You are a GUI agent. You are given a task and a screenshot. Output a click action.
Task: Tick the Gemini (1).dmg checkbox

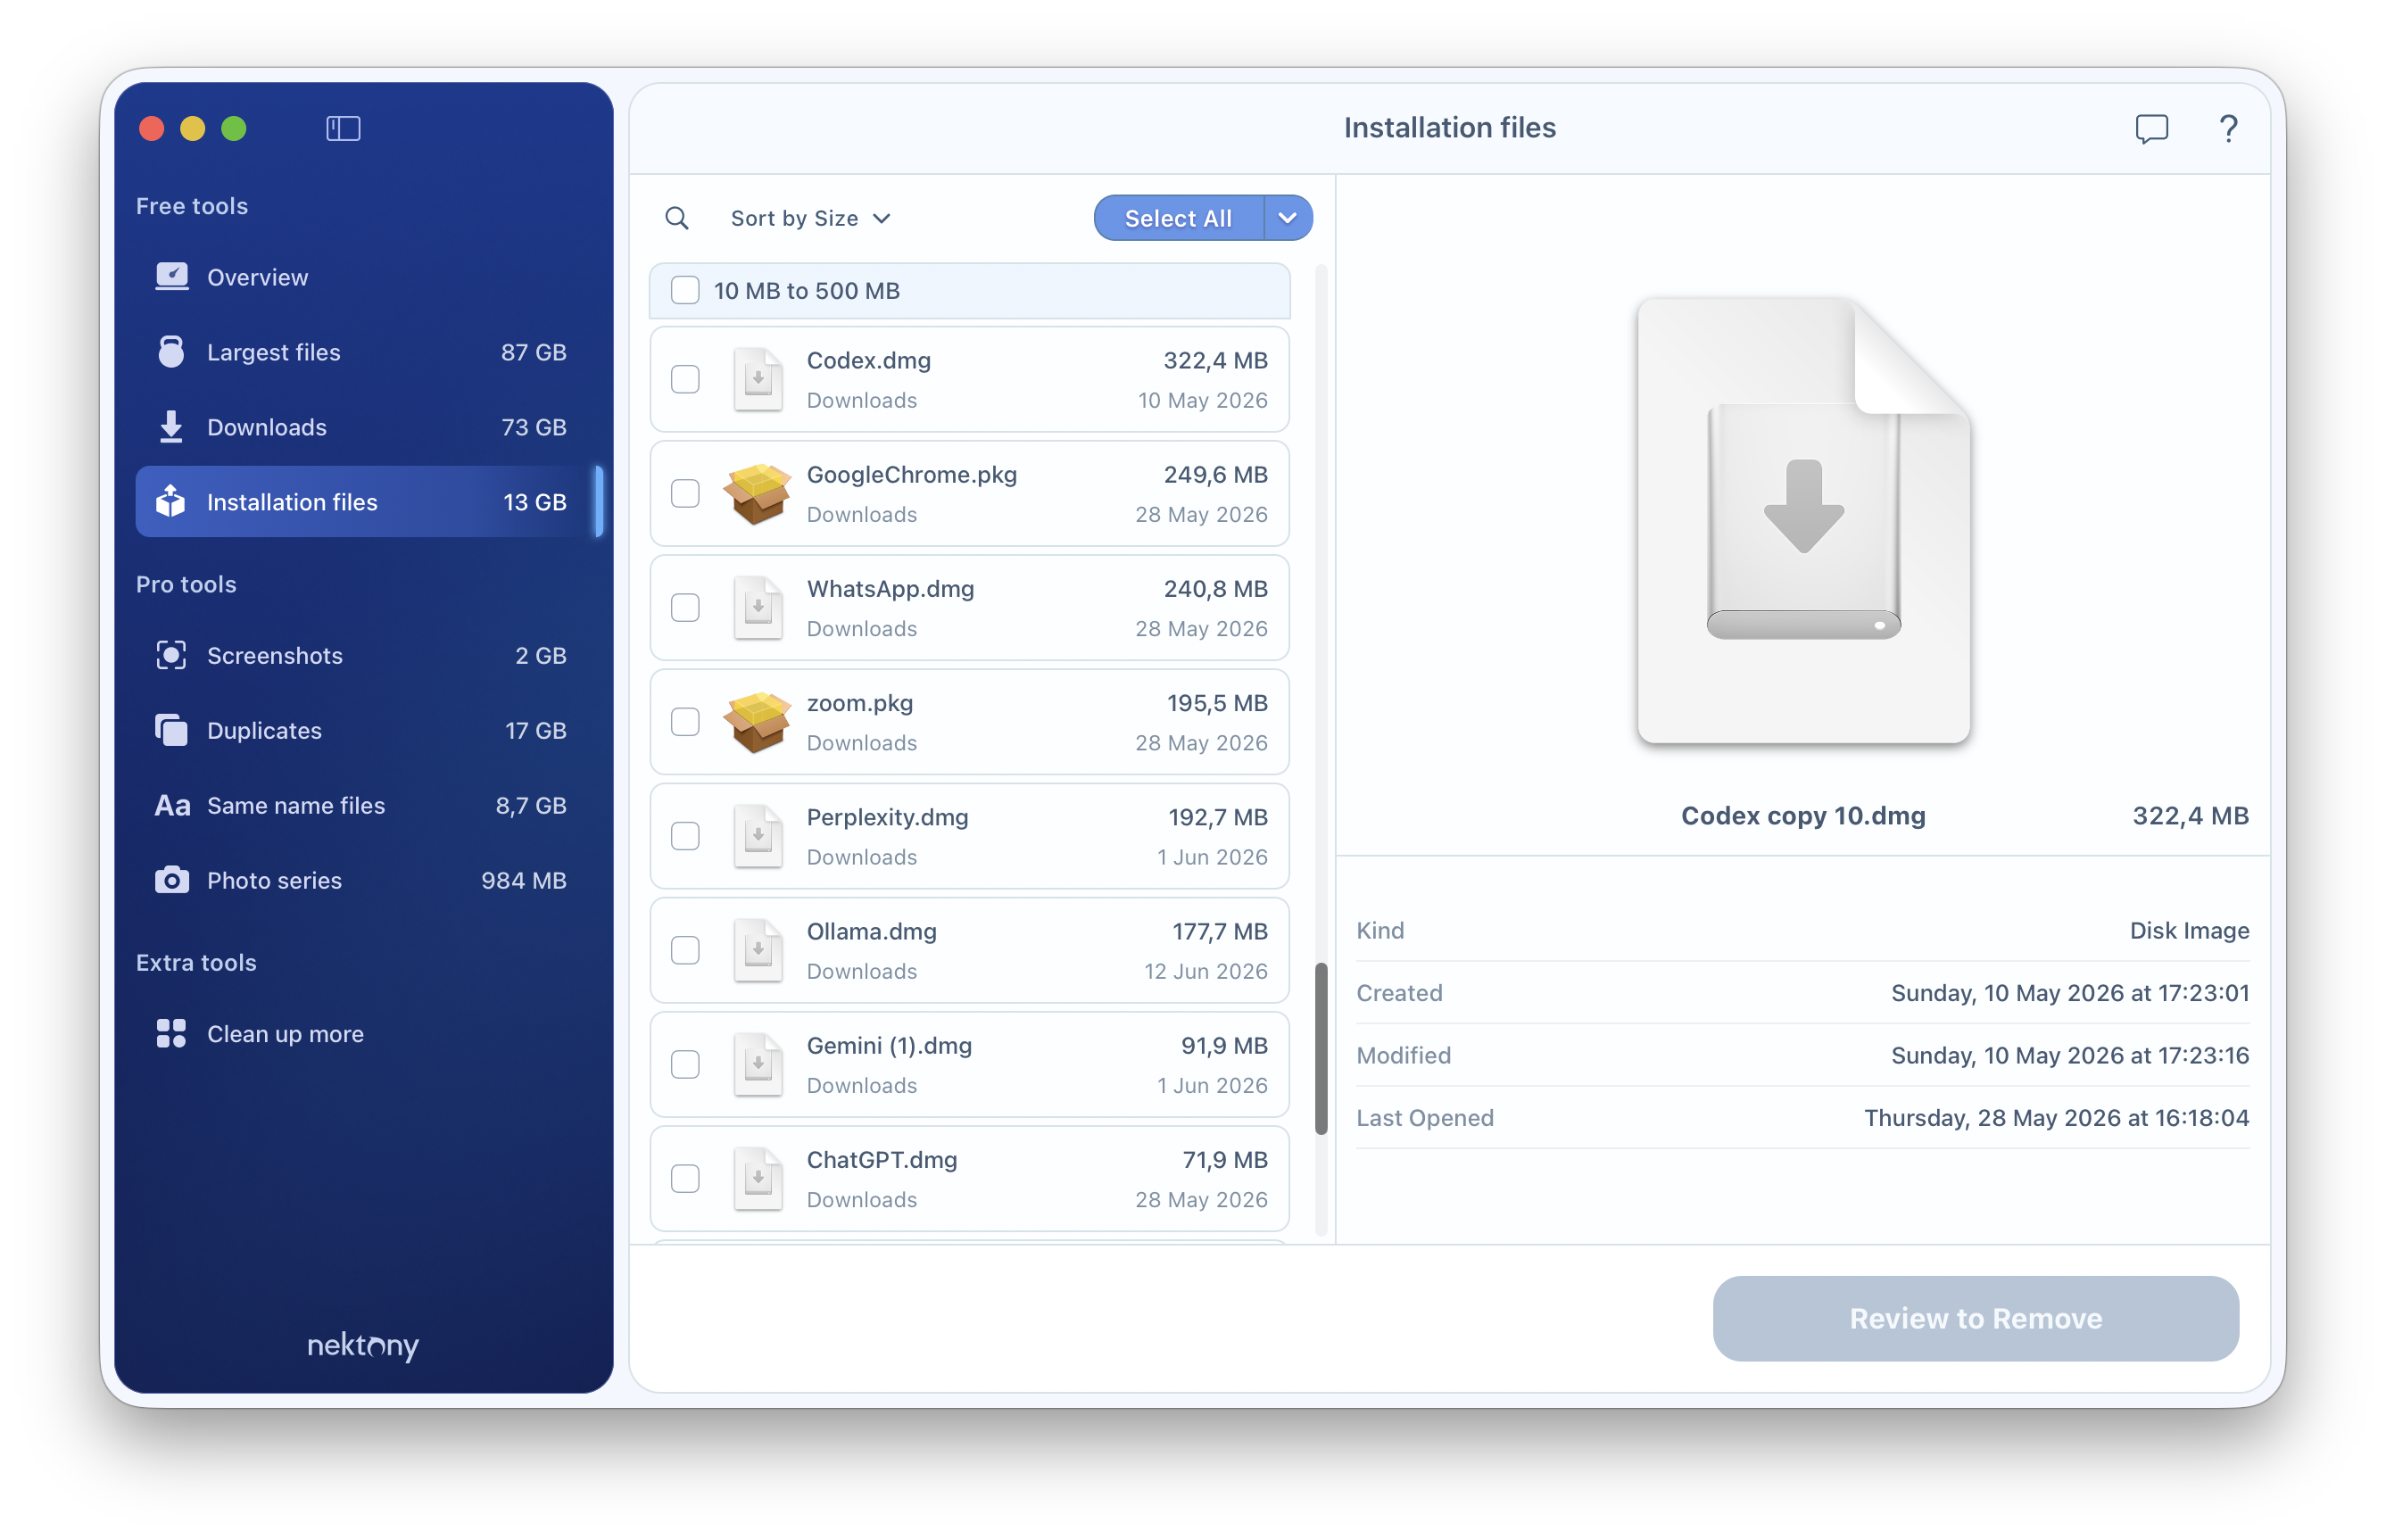685,1064
